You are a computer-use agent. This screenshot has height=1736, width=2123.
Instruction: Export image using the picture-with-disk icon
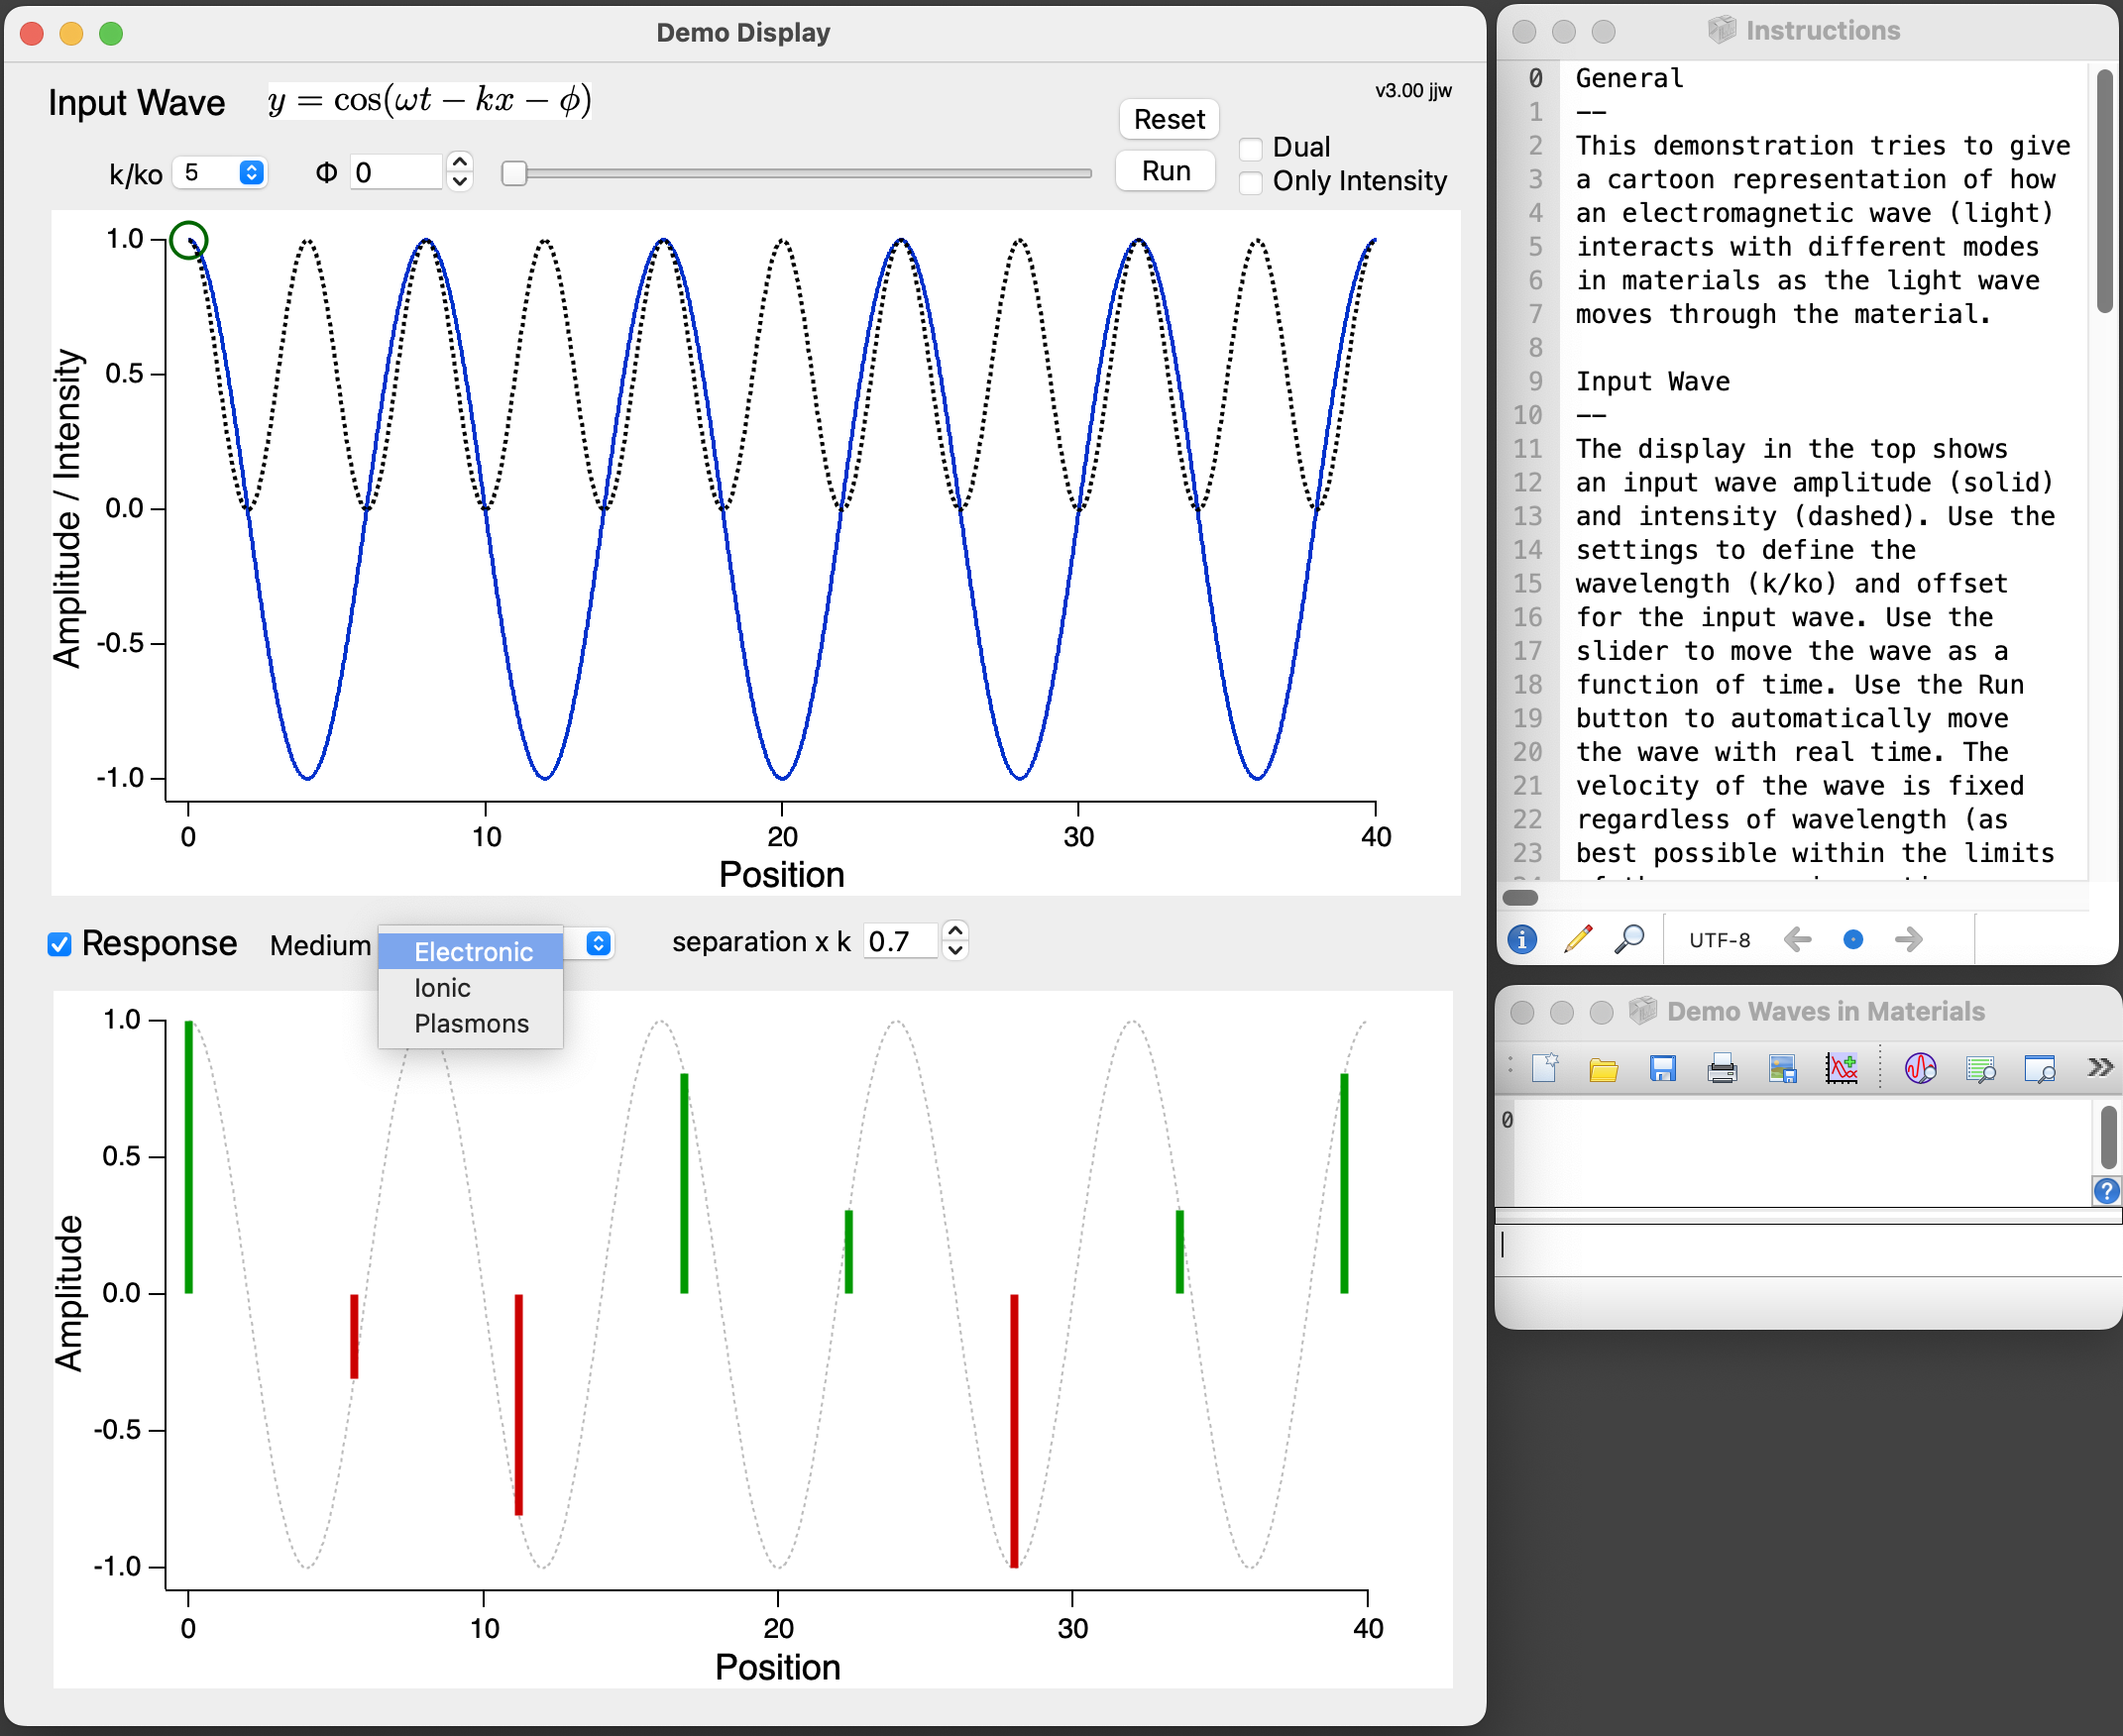click(x=1784, y=1067)
